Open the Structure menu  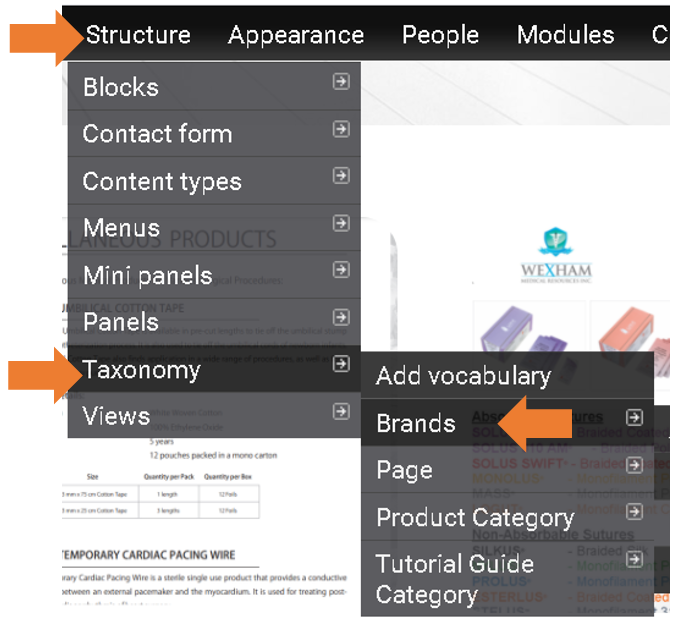(138, 35)
